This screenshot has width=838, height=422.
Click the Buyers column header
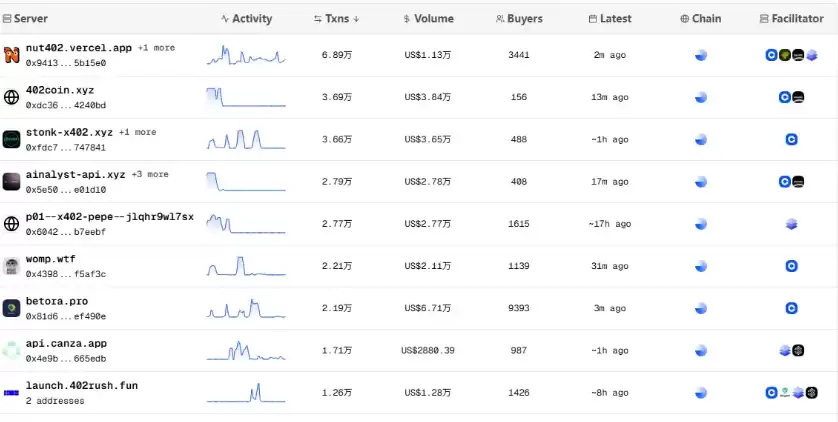pos(519,19)
